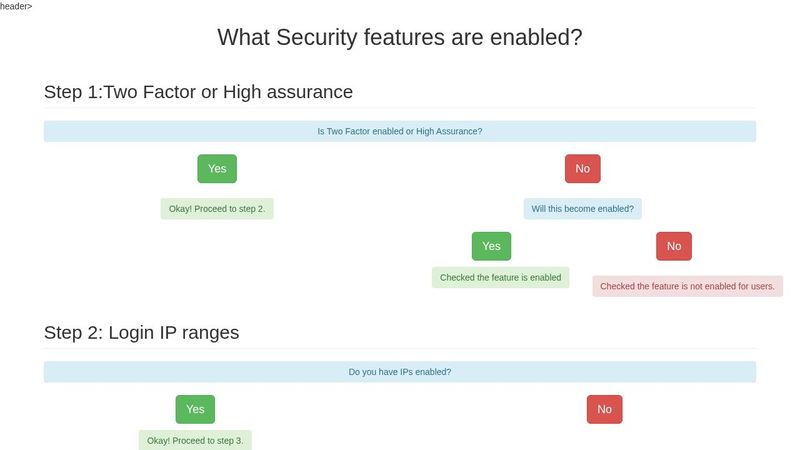Click the green Yes button under Two Factor question
This screenshot has width=800, height=450.
[217, 169]
